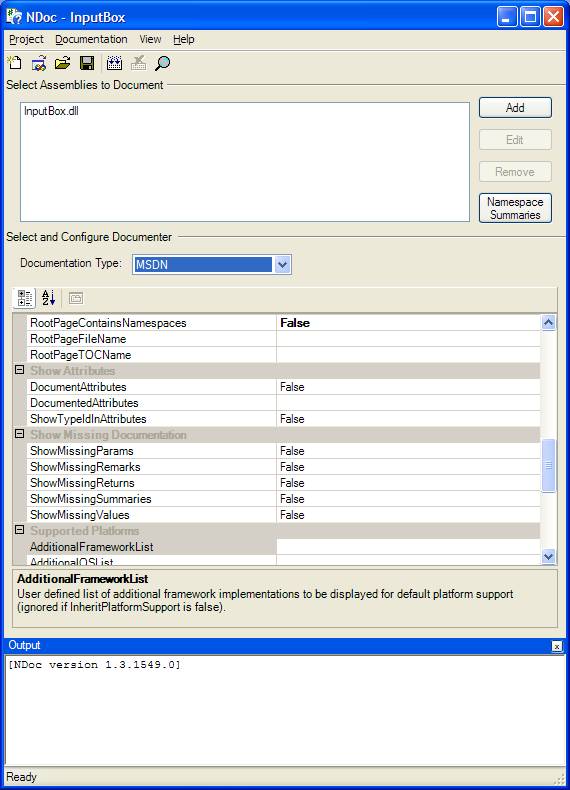Click property grid scrollbar down arrow

548,556
